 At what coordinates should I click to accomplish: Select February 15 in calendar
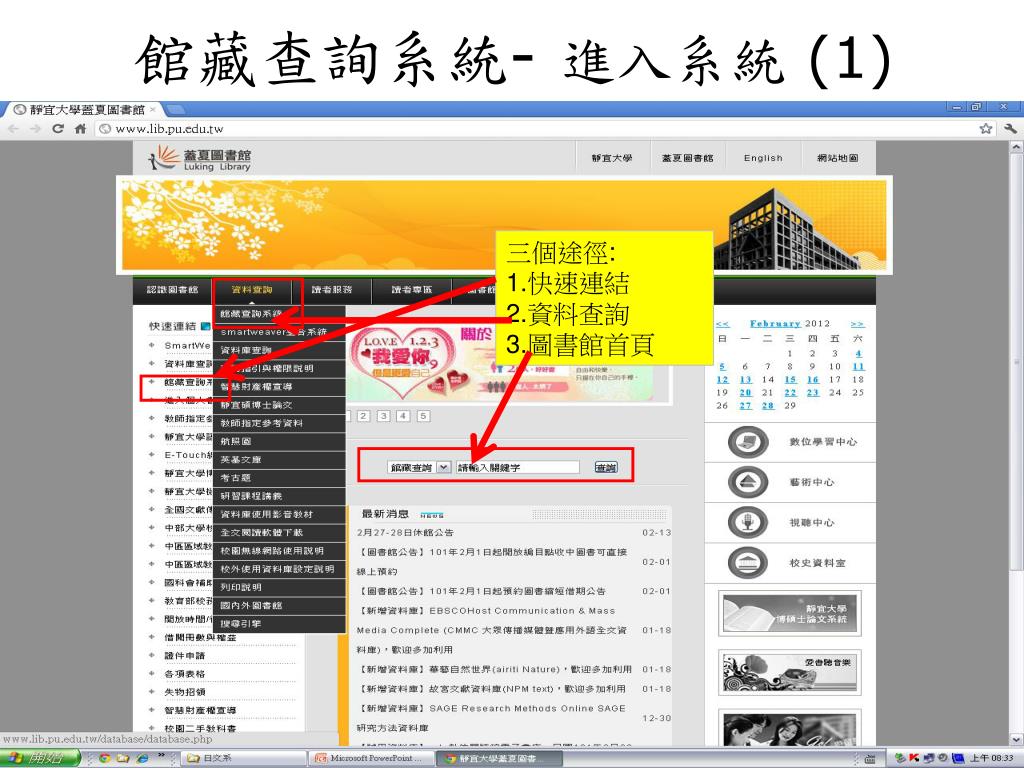point(790,379)
